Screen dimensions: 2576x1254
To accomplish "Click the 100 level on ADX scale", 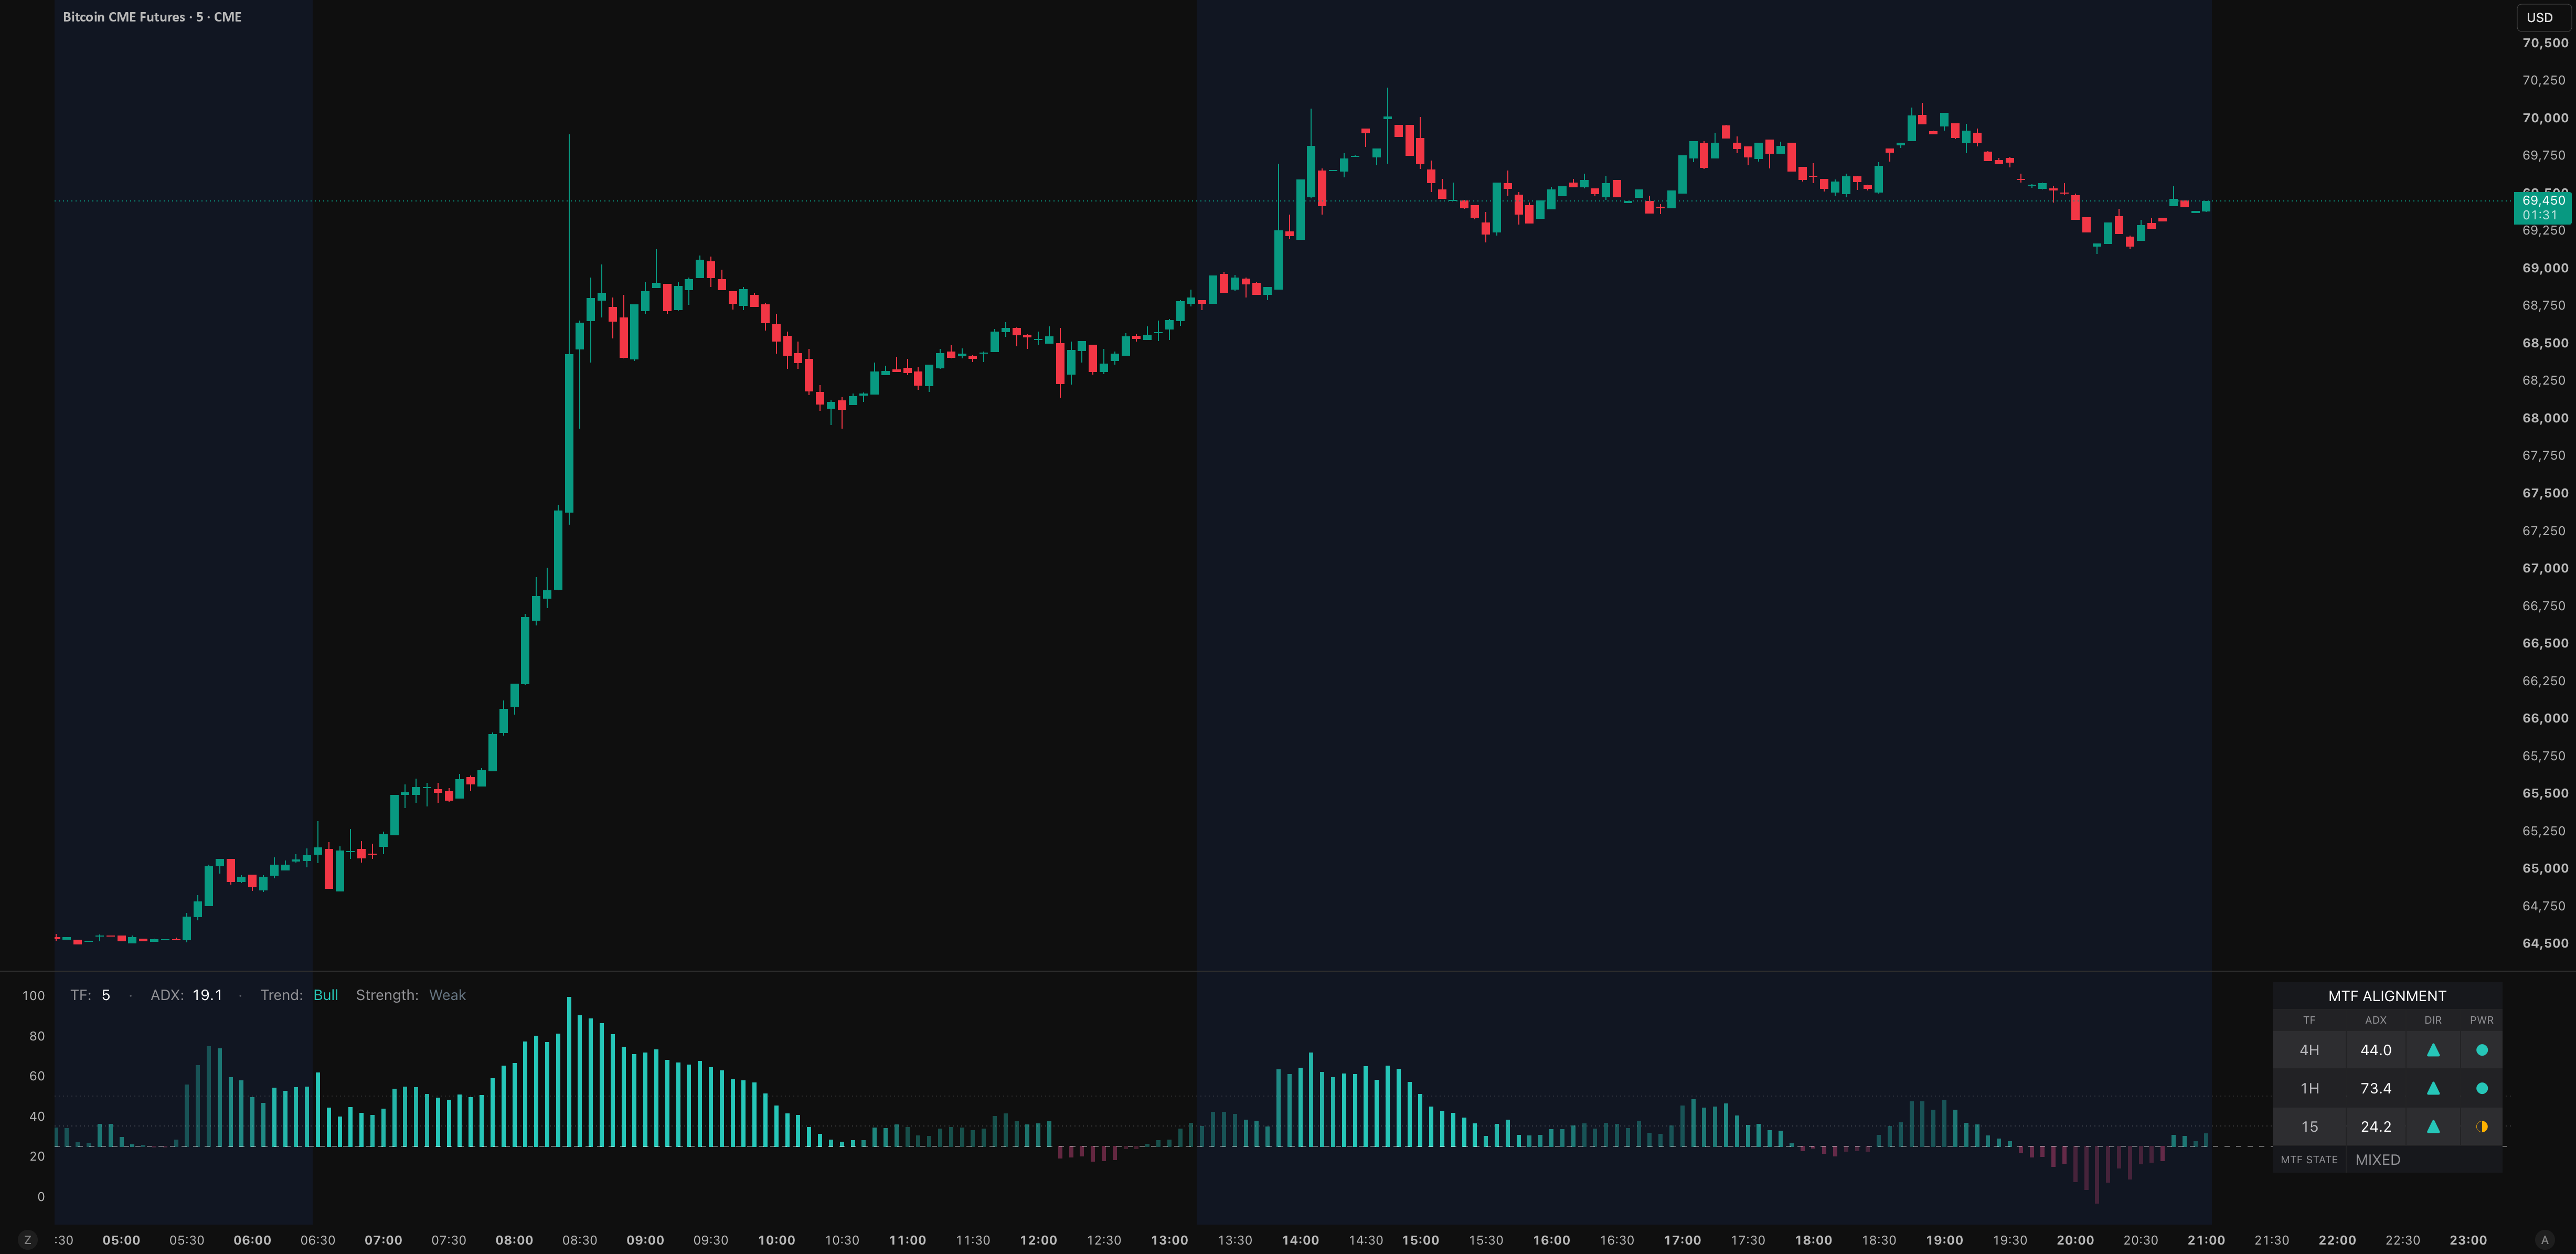I will 33,995.
